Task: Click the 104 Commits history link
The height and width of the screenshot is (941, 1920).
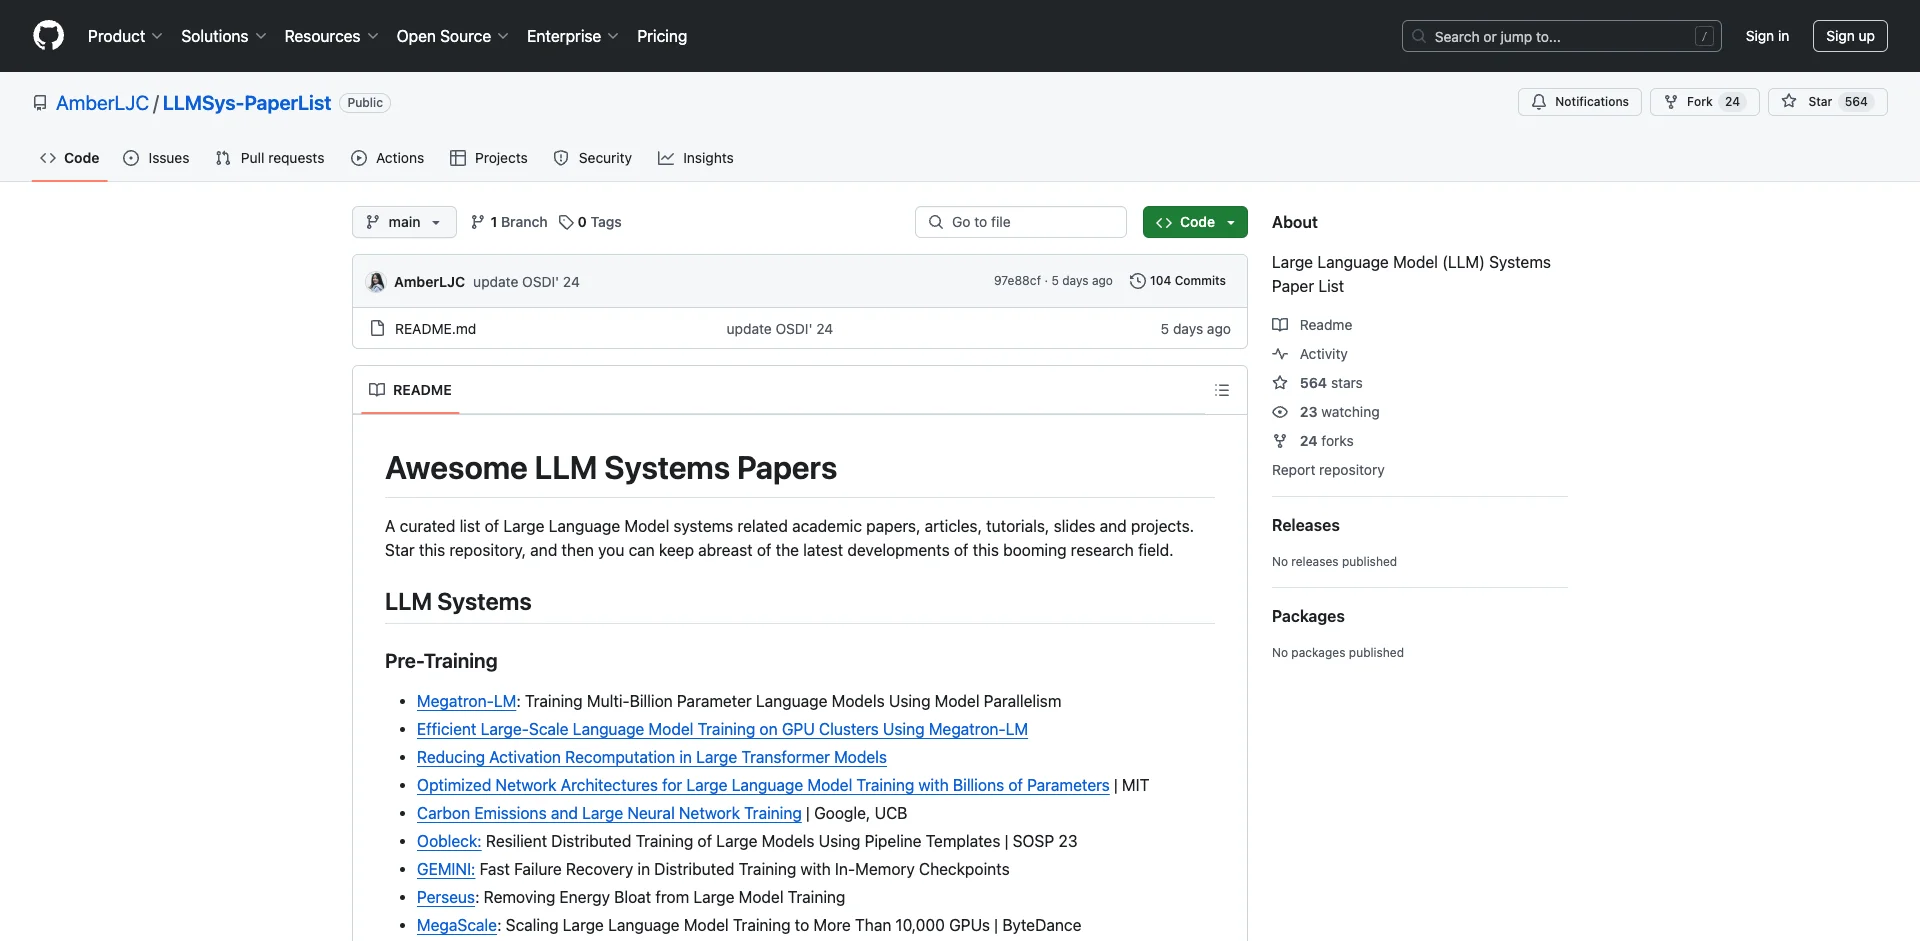Action: click(x=1178, y=281)
